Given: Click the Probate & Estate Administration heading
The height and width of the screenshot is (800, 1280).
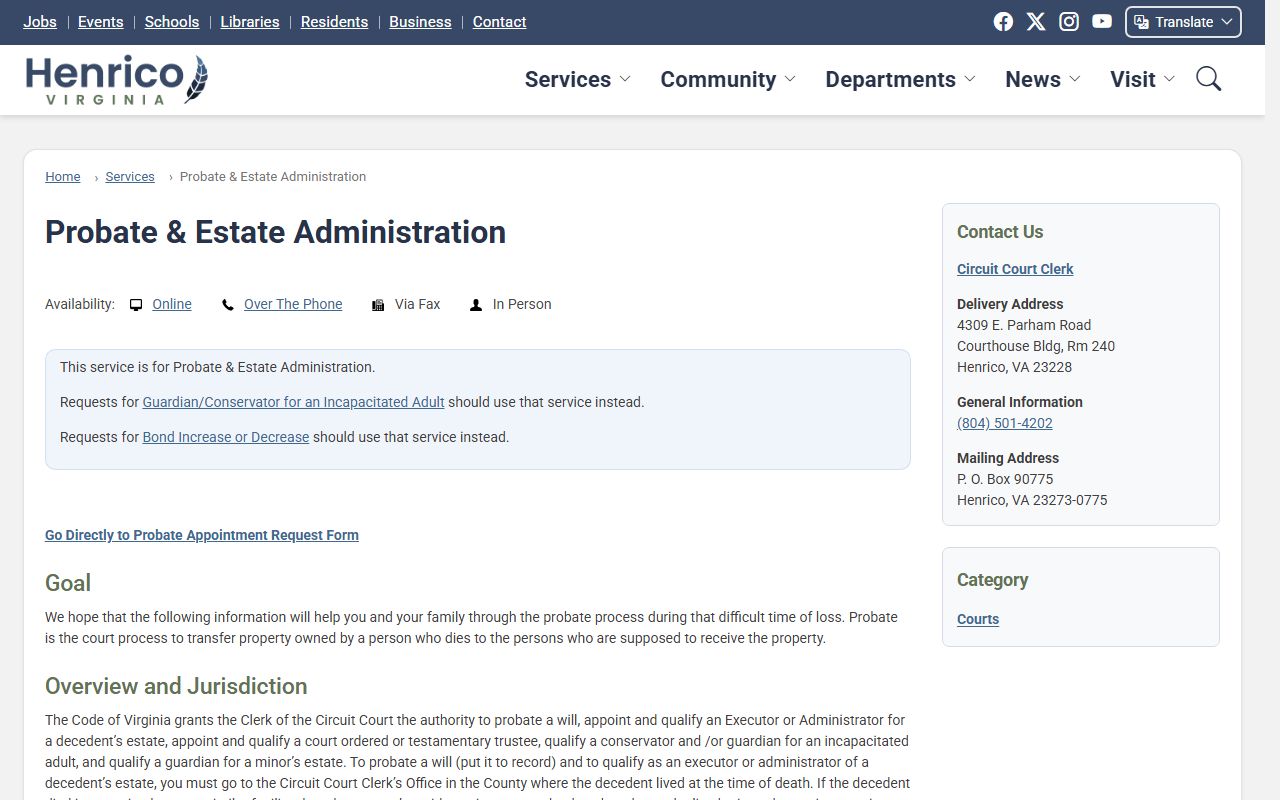Looking at the screenshot, I should click(275, 232).
